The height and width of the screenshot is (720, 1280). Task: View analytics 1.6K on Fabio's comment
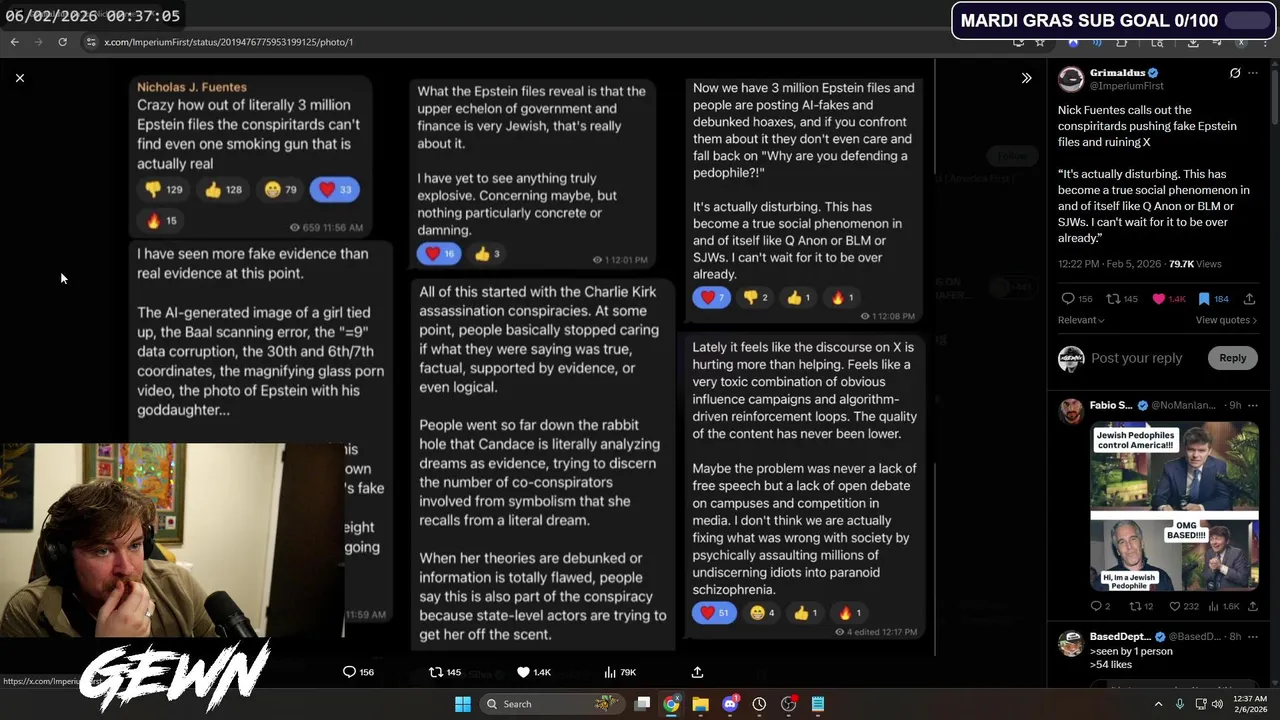click(1226, 606)
